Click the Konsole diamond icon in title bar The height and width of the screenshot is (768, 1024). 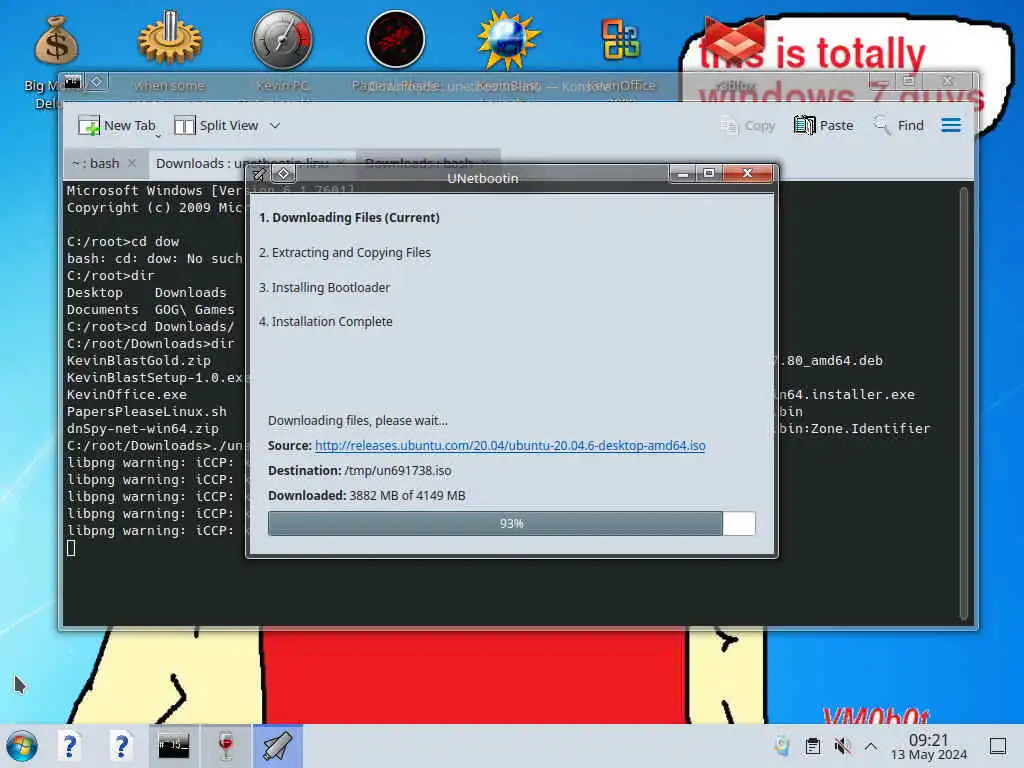point(97,82)
